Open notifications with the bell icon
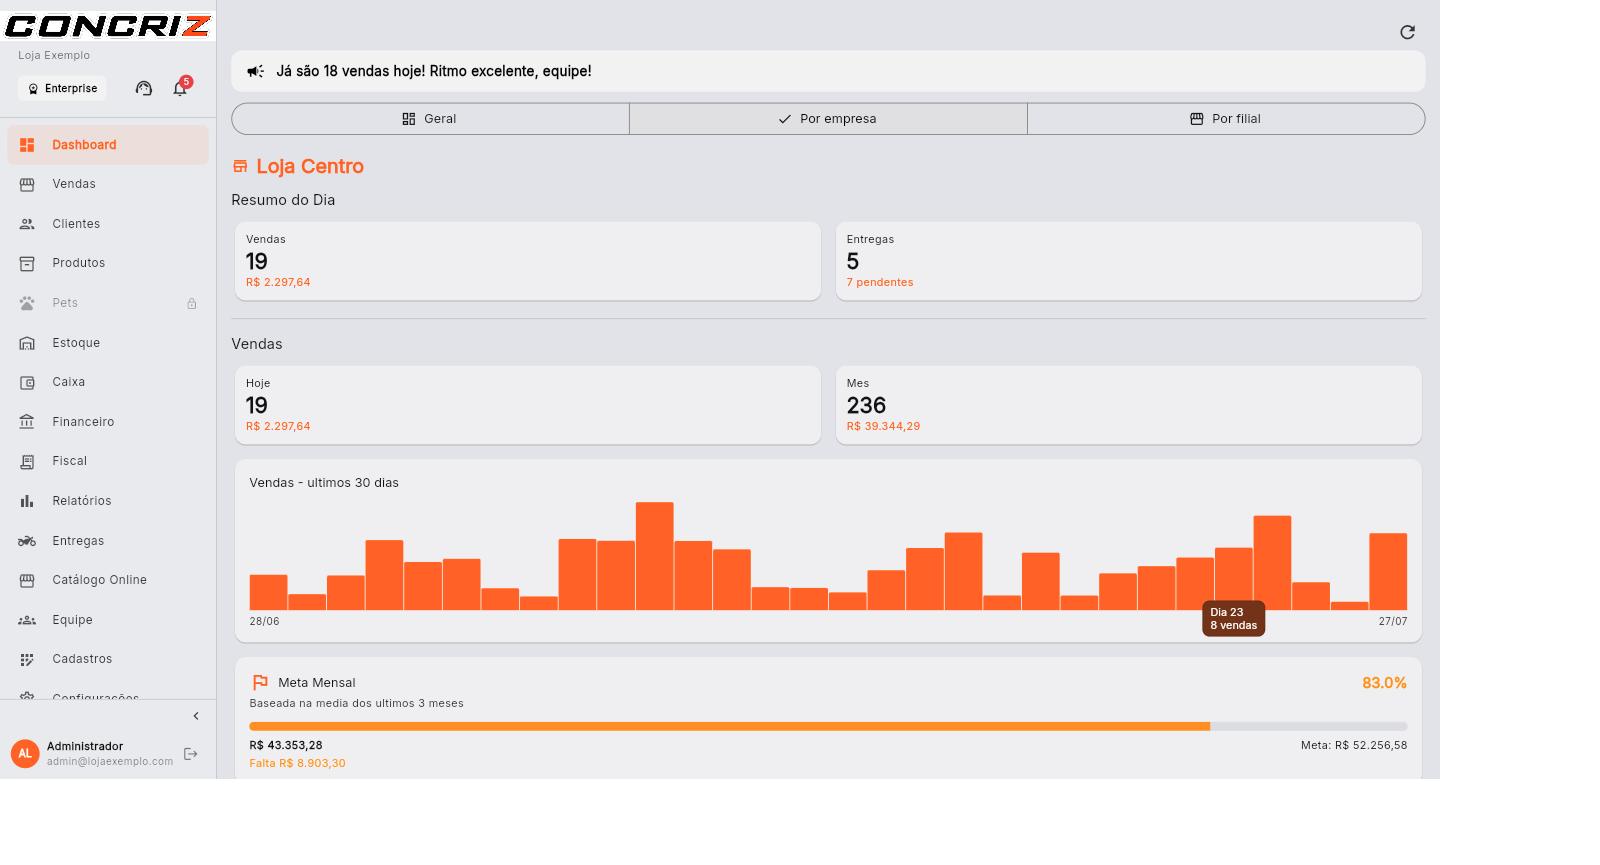The width and height of the screenshot is (1600, 865). pyautogui.click(x=180, y=88)
